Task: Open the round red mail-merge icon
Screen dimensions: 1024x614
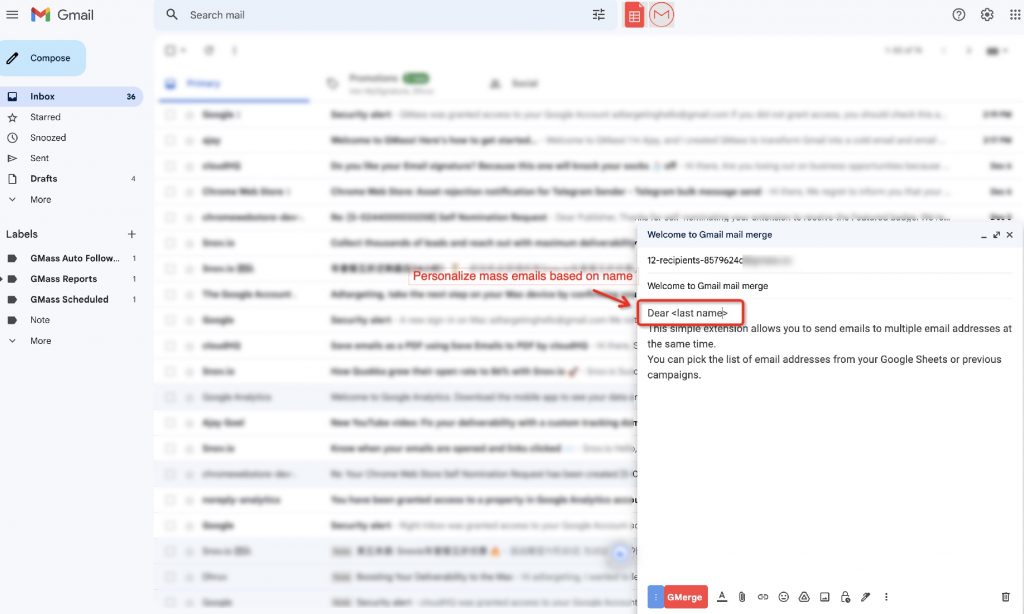Action: coord(662,14)
